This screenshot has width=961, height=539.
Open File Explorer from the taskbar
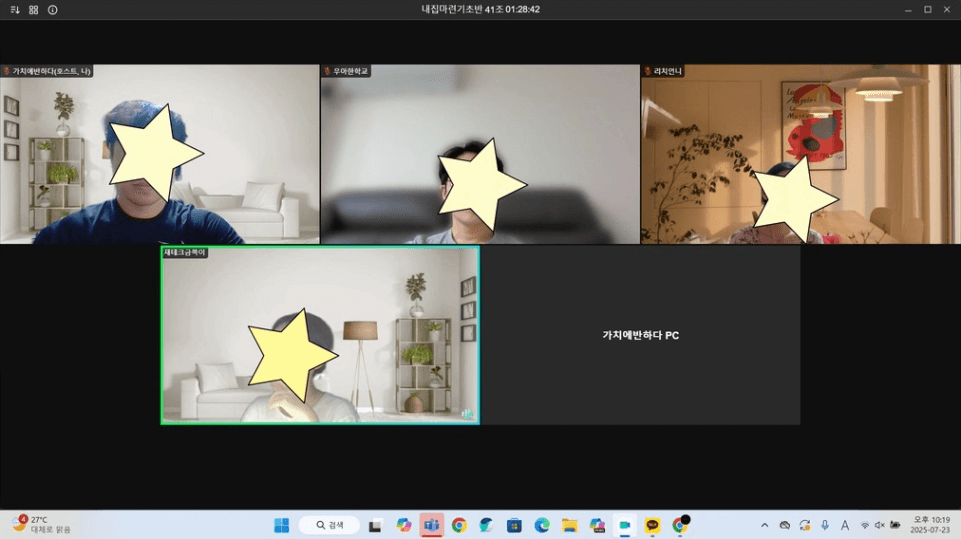tap(569, 525)
